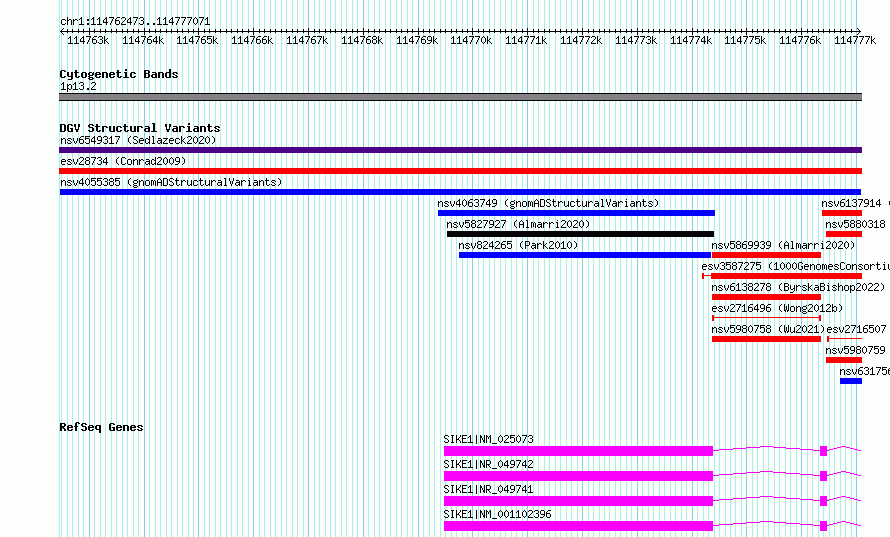Select the thin red esv2716496 Wong2012b line
This screenshot has width=890, height=537.
[766, 318]
